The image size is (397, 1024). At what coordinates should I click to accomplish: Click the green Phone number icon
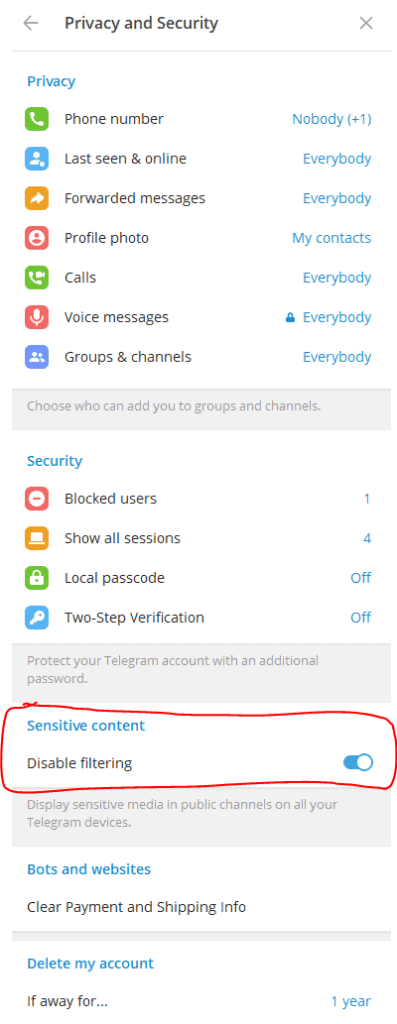point(37,119)
